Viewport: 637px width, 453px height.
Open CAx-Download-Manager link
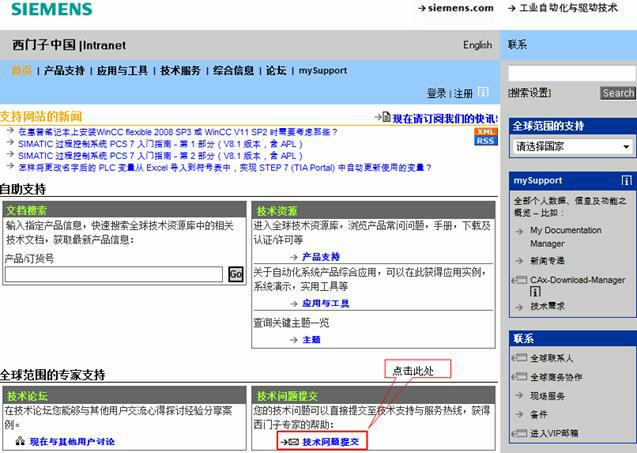[577, 280]
